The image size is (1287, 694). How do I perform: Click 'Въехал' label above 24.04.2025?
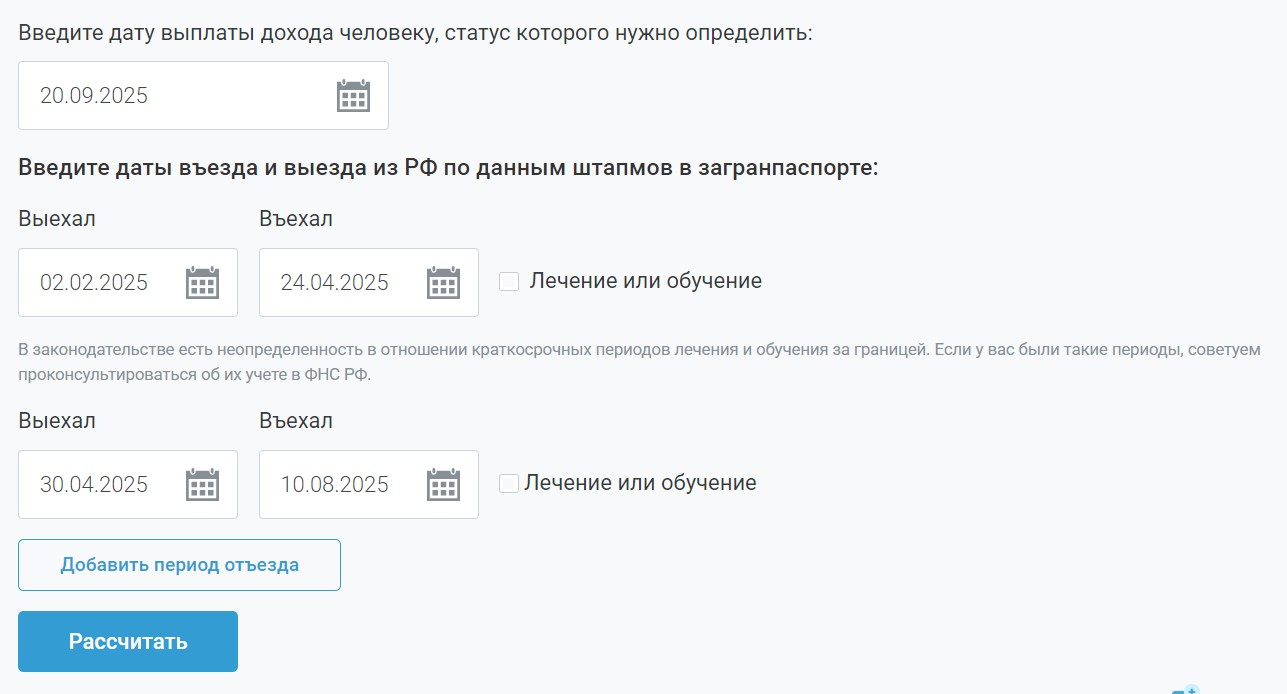296,219
